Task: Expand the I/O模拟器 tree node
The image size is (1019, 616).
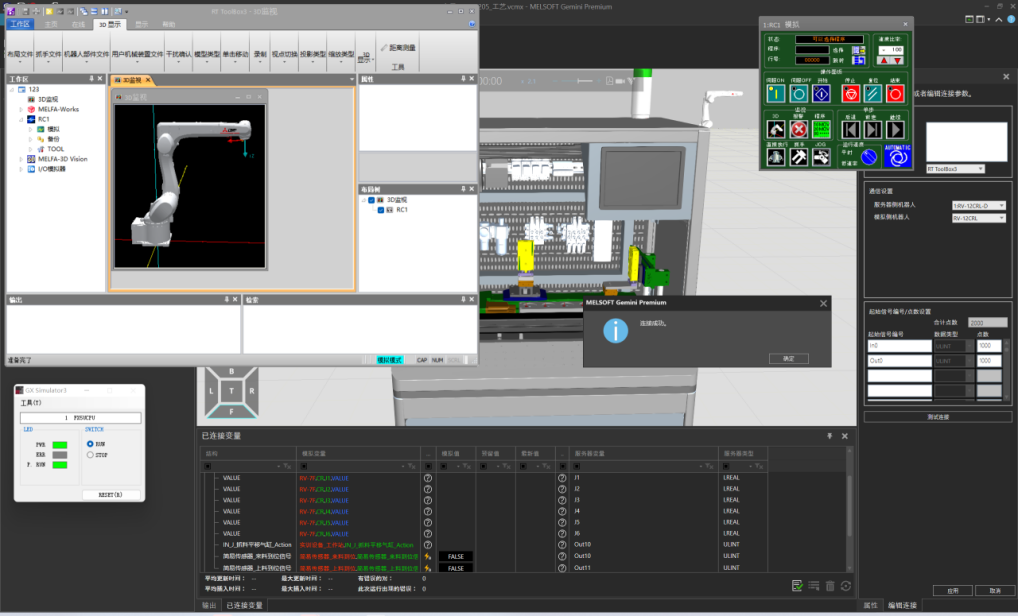Action: pos(21,169)
